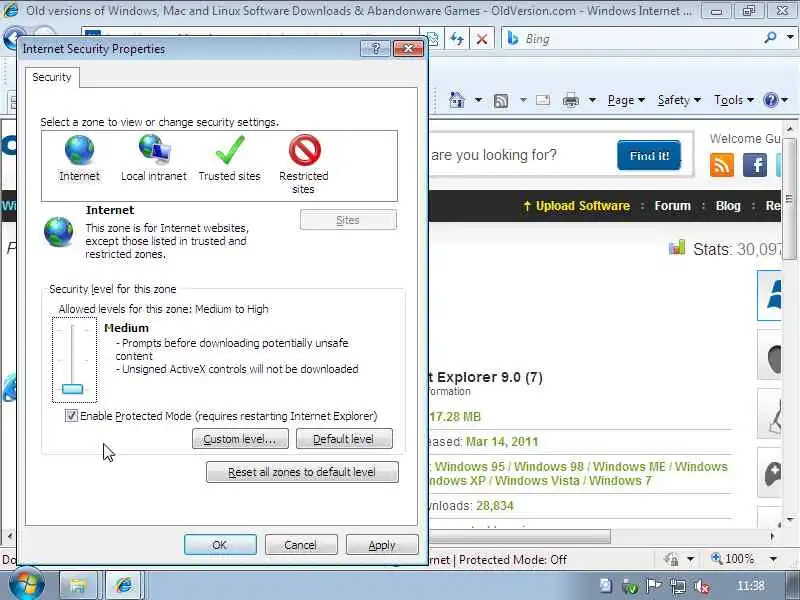
Task: Click the dialog Help question mark button
Action: coord(376,48)
